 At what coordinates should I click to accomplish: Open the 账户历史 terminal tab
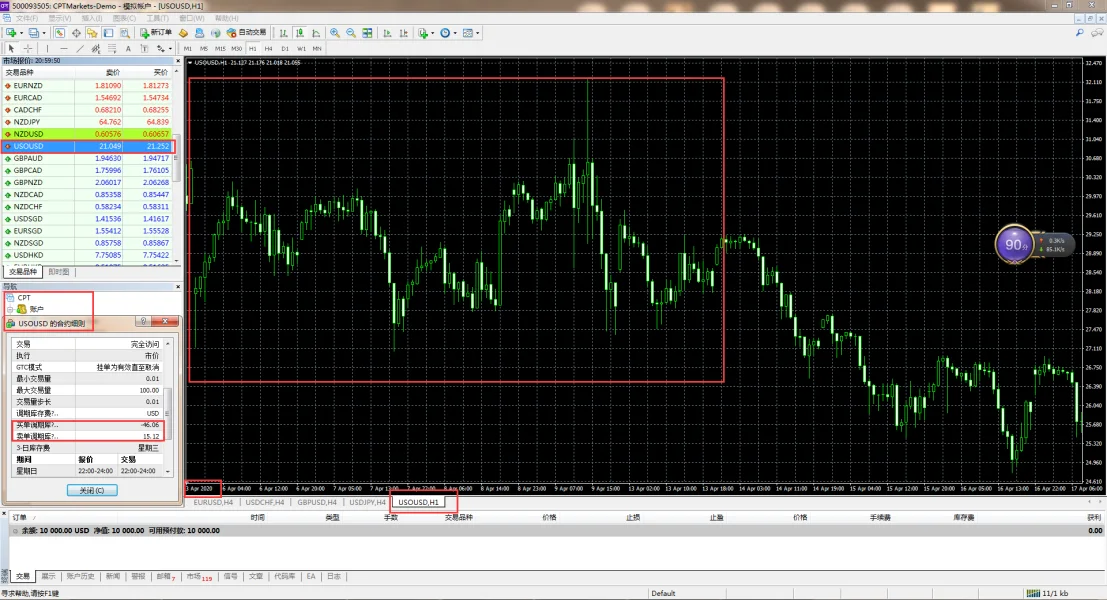click(x=80, y=577)
